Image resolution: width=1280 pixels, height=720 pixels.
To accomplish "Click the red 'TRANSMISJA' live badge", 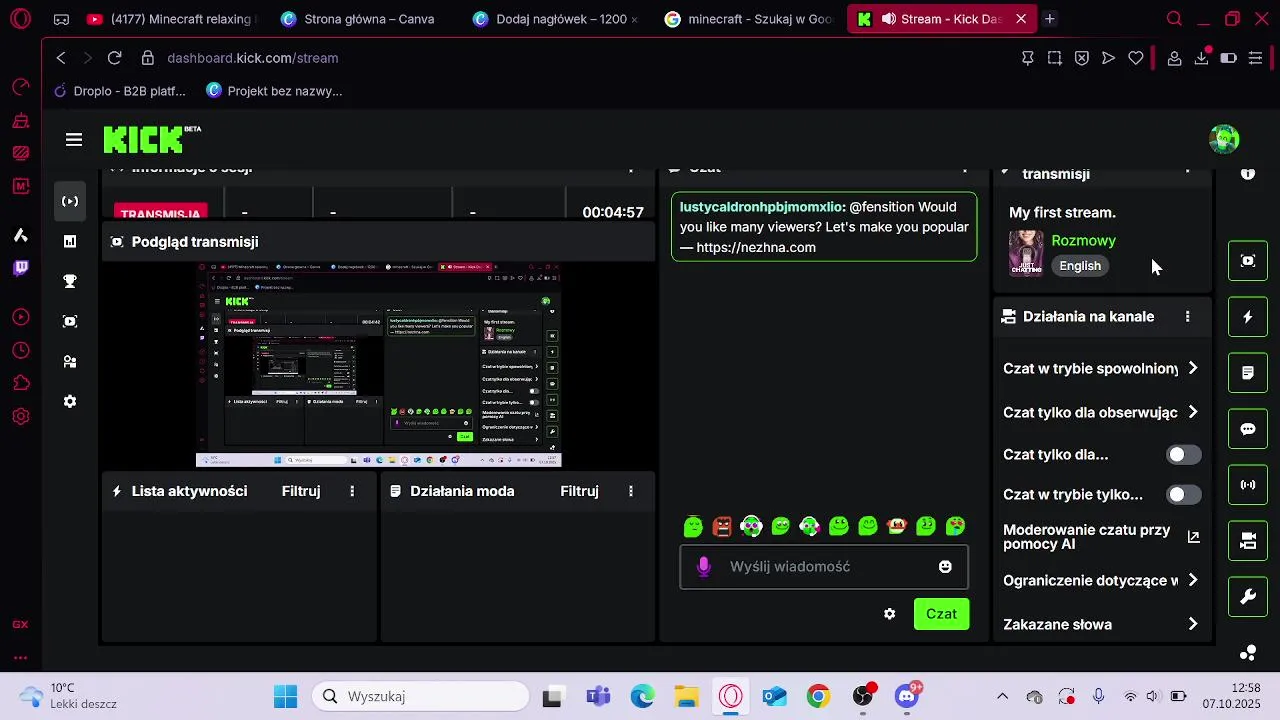I will [160, 212].
